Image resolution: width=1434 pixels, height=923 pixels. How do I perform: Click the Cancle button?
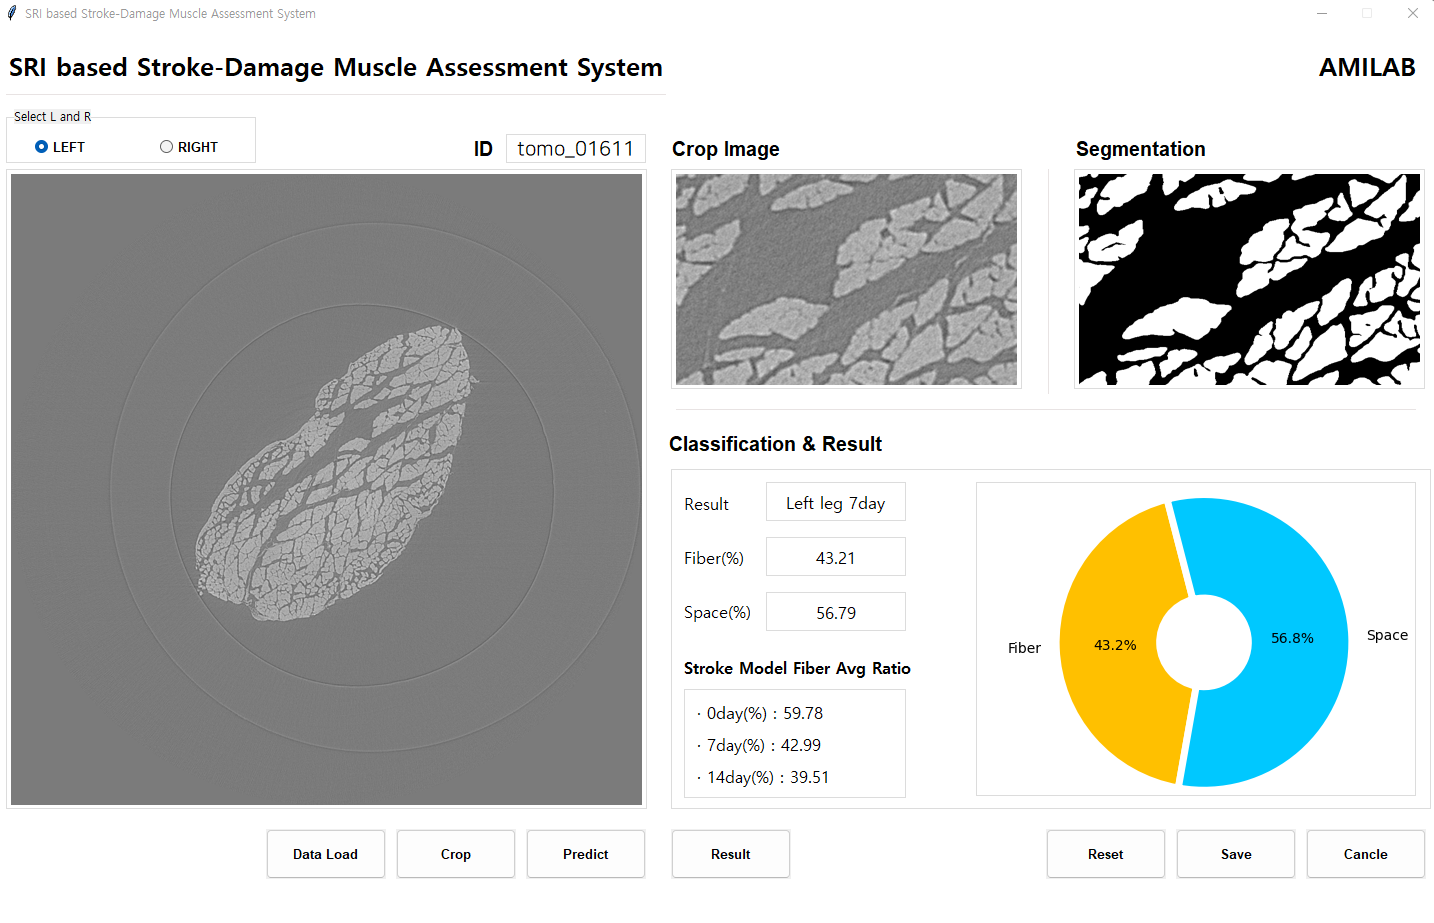(x=1366, y=854)
